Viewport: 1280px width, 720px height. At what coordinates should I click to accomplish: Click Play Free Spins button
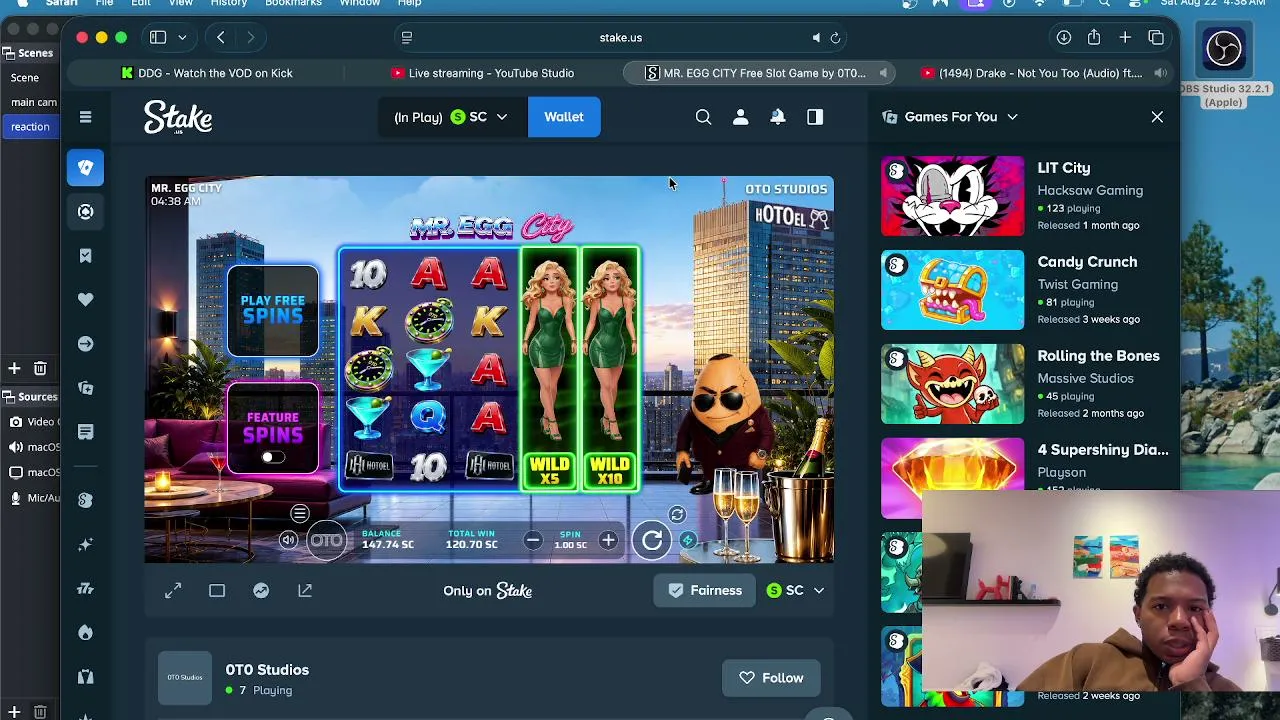[x=273, y=311]
